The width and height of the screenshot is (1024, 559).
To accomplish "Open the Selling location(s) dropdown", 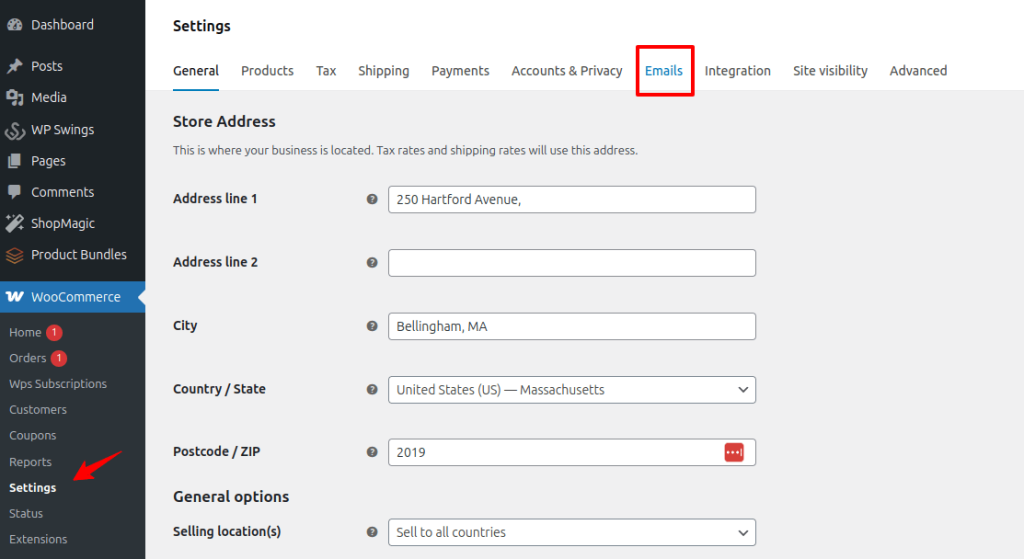I will tap(571, 532).
